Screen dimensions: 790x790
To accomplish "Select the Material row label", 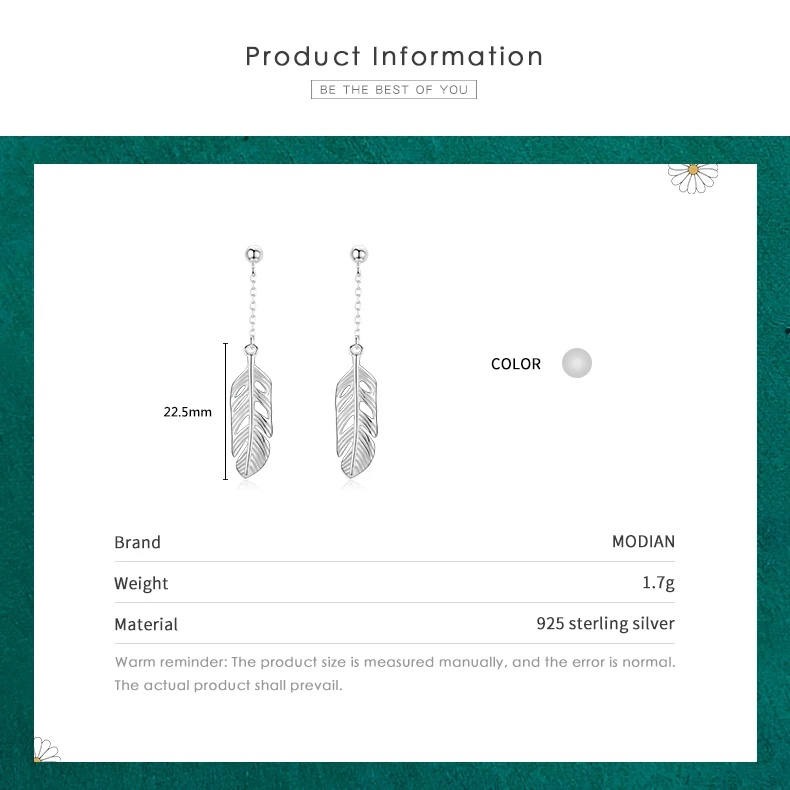I will (146, 624).
